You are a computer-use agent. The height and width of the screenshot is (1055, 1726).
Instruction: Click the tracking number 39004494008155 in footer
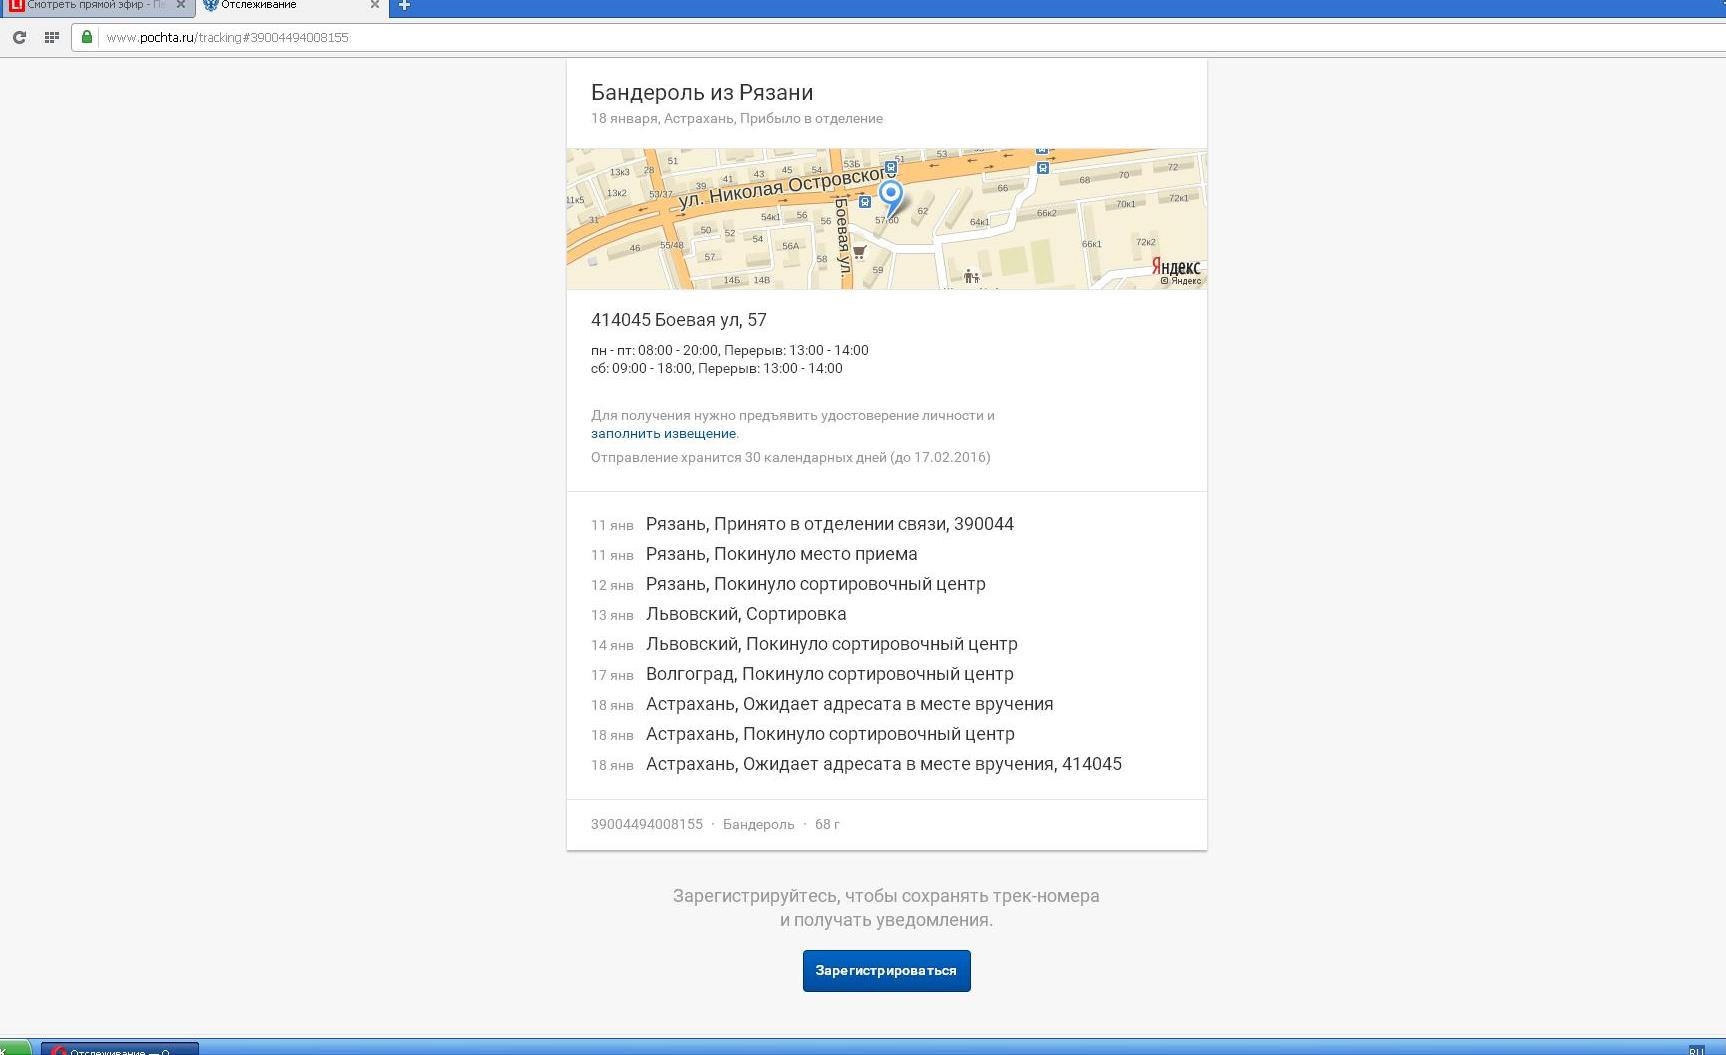tap(646, 825)
